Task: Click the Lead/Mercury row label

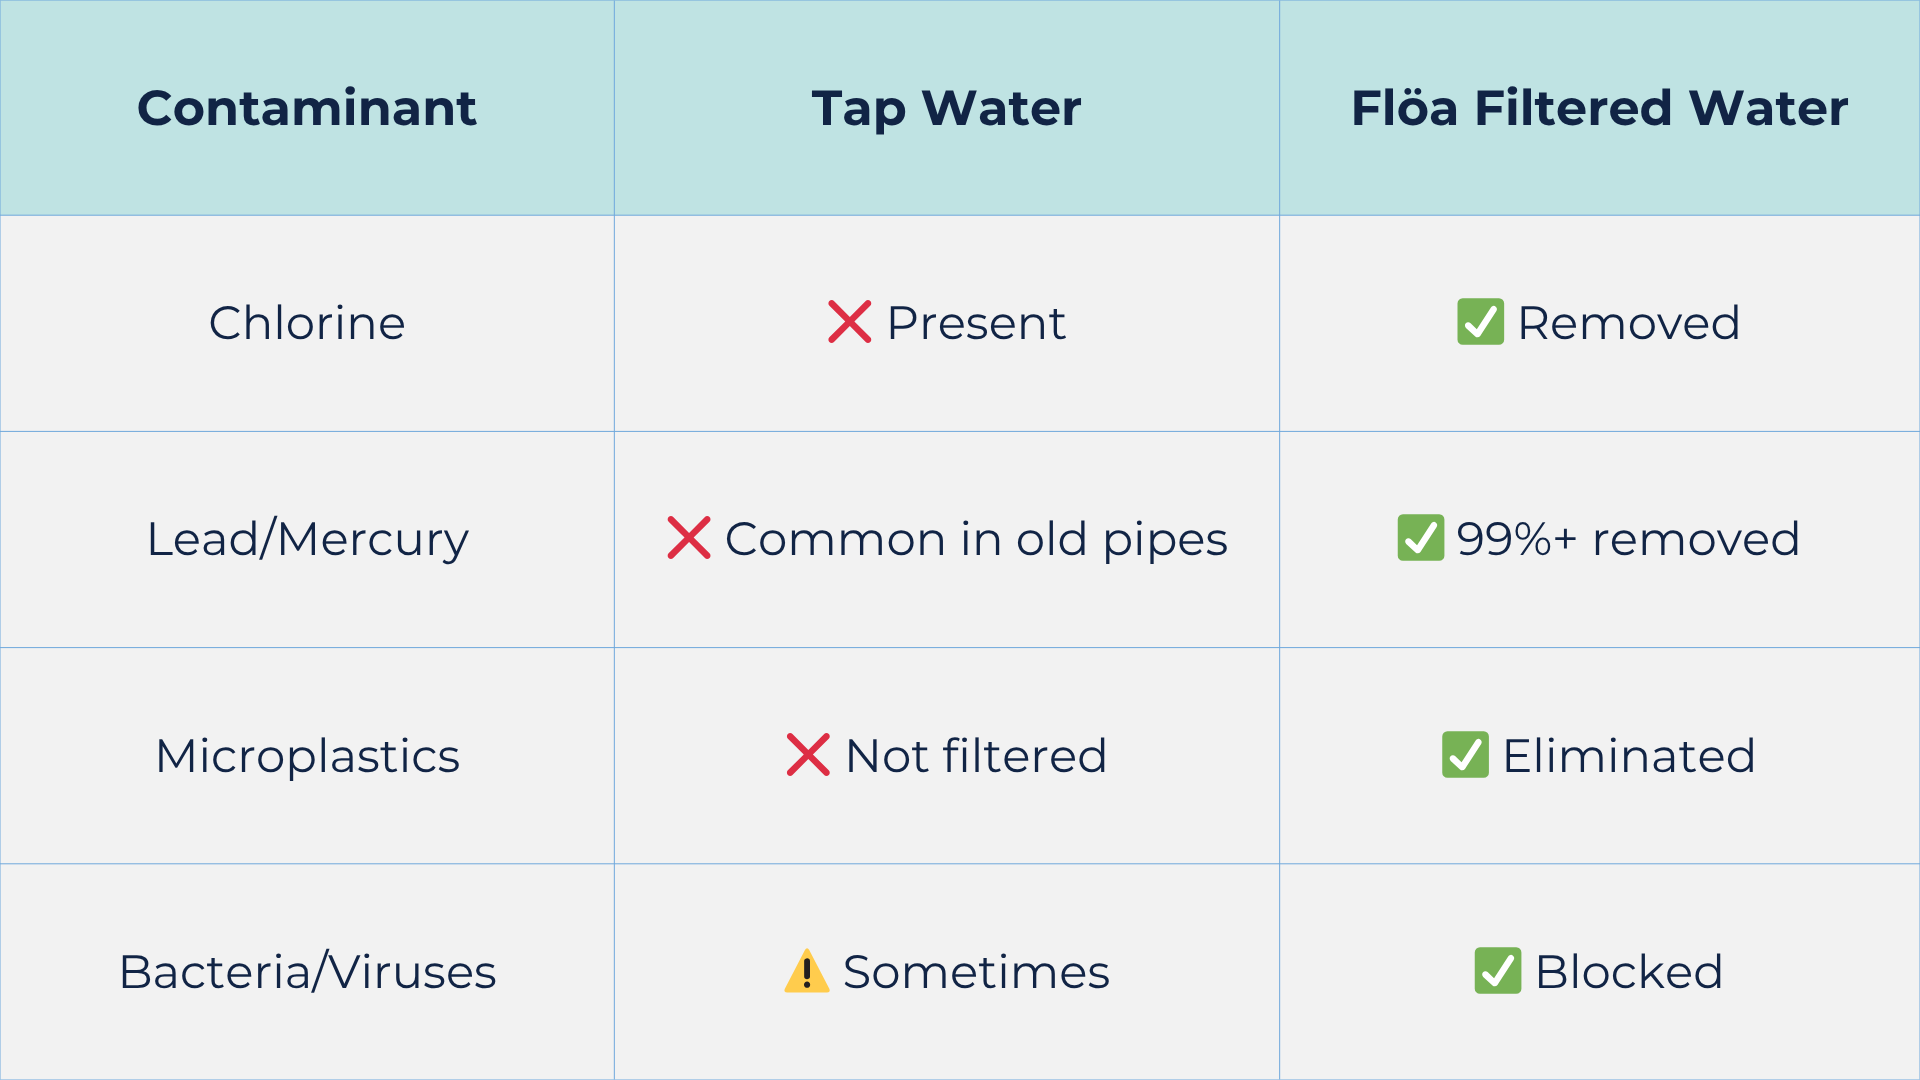Action: tap(307, 540)
